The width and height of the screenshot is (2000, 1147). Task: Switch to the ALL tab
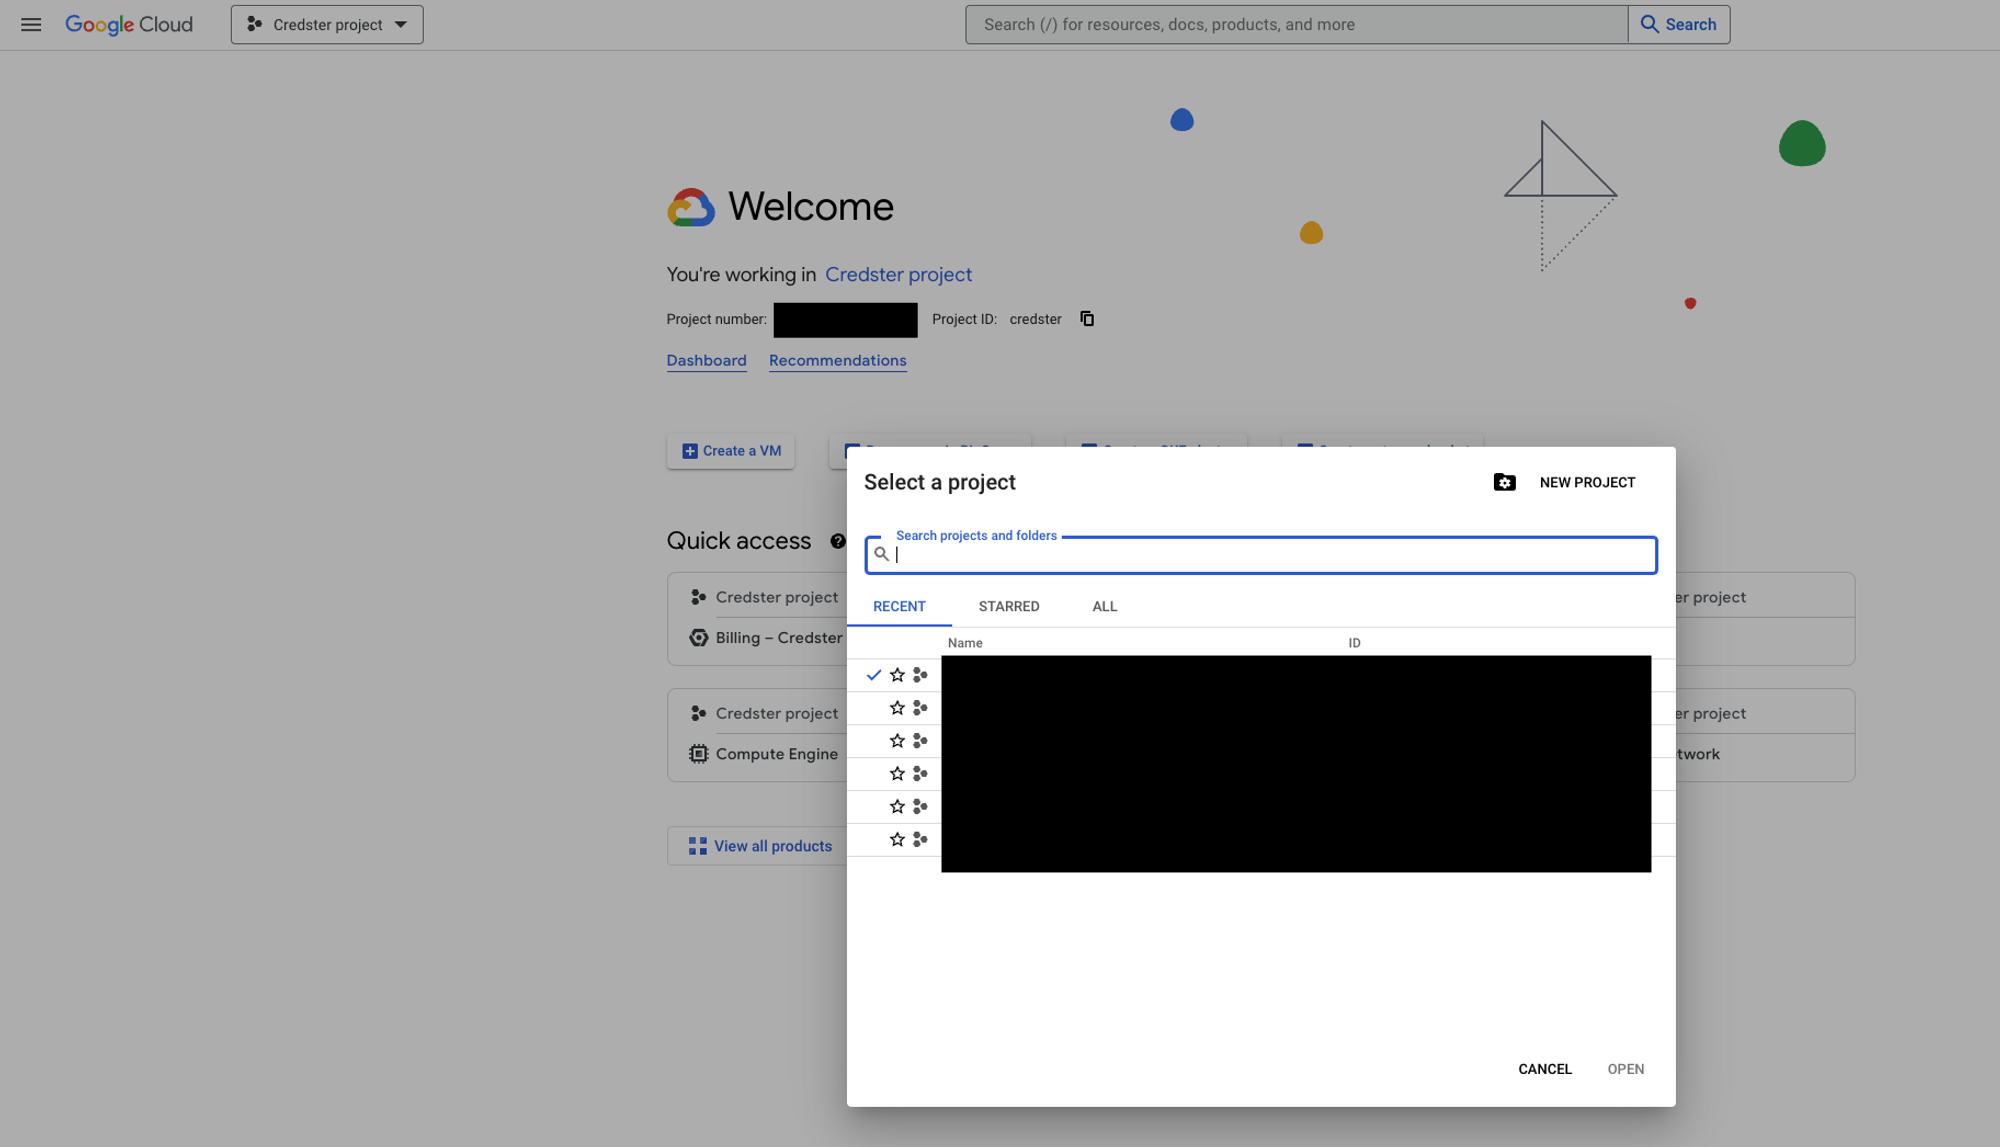point(1104,606)
